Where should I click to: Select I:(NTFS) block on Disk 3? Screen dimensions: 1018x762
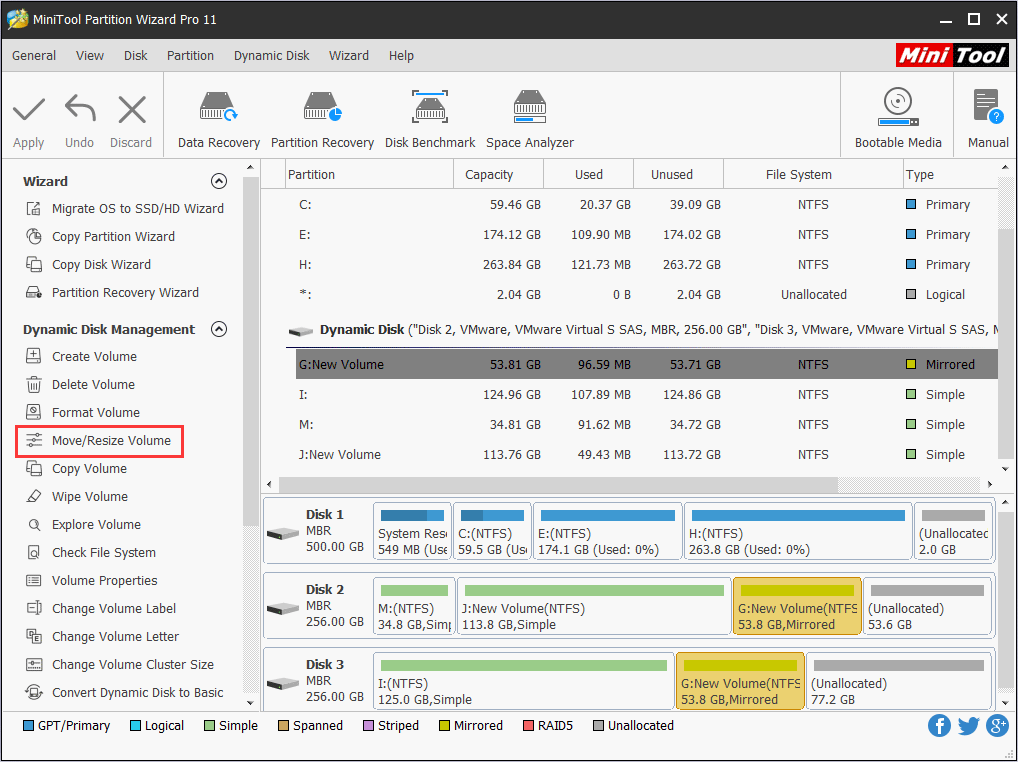coord(524,681)
